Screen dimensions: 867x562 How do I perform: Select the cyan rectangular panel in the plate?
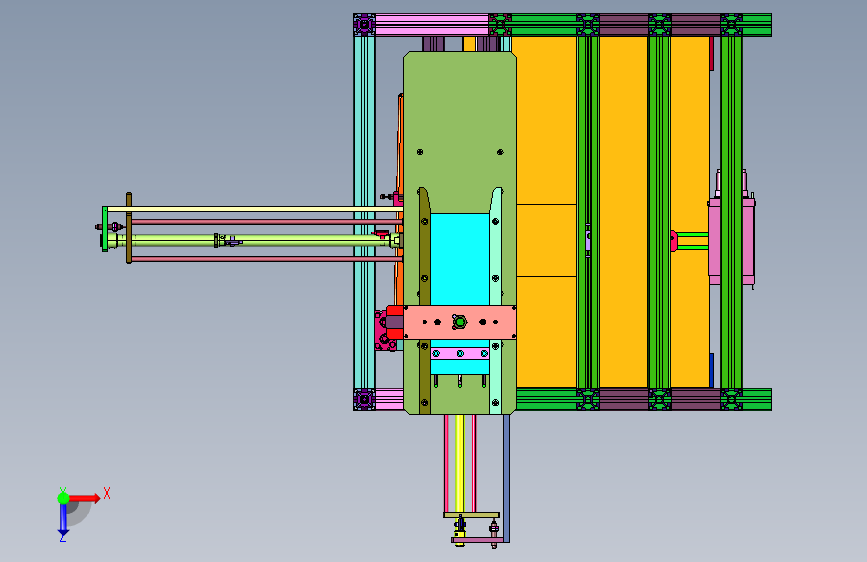(x=459, y=259)
